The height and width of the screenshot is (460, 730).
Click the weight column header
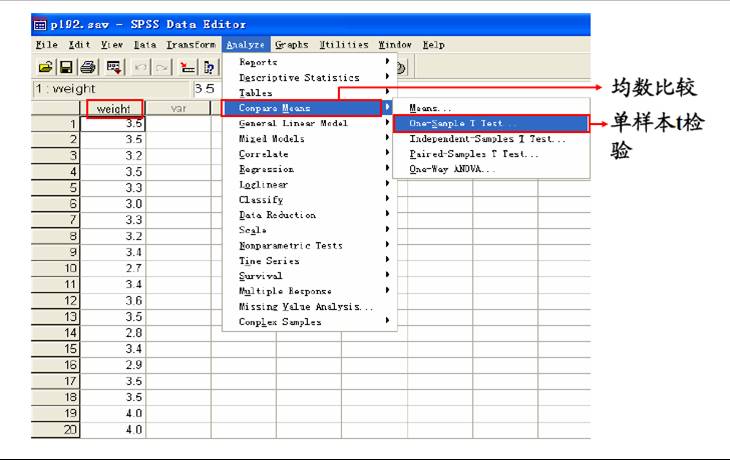[114, 108]
